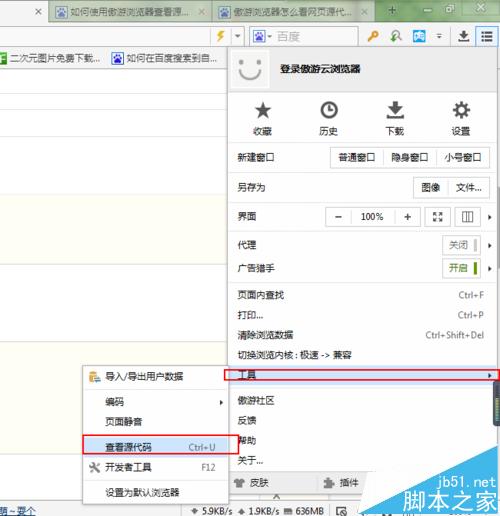The image size is (500, 516).
Task: Save page as 文件...
Action: pyautogui.click(x=468, y=188)
